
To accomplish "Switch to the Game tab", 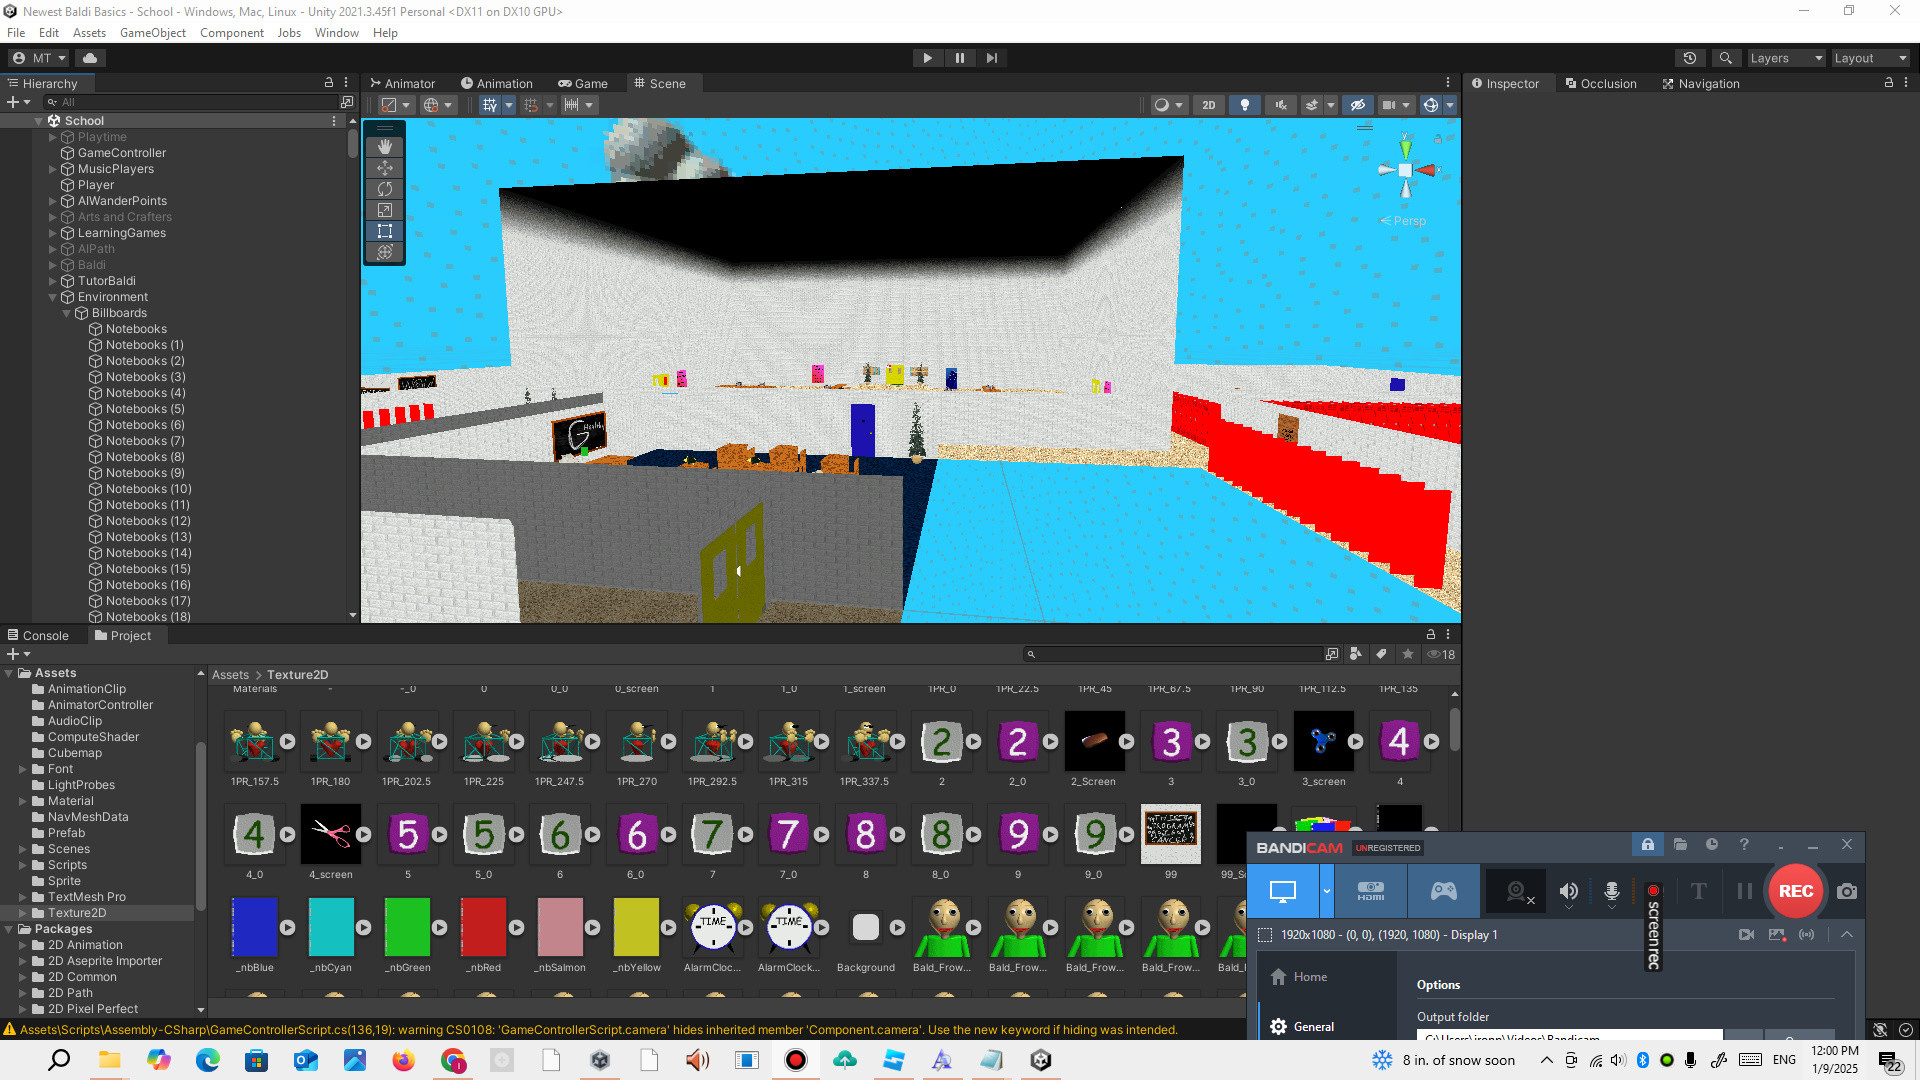I will pyautogui.click(x=583, y=83).
